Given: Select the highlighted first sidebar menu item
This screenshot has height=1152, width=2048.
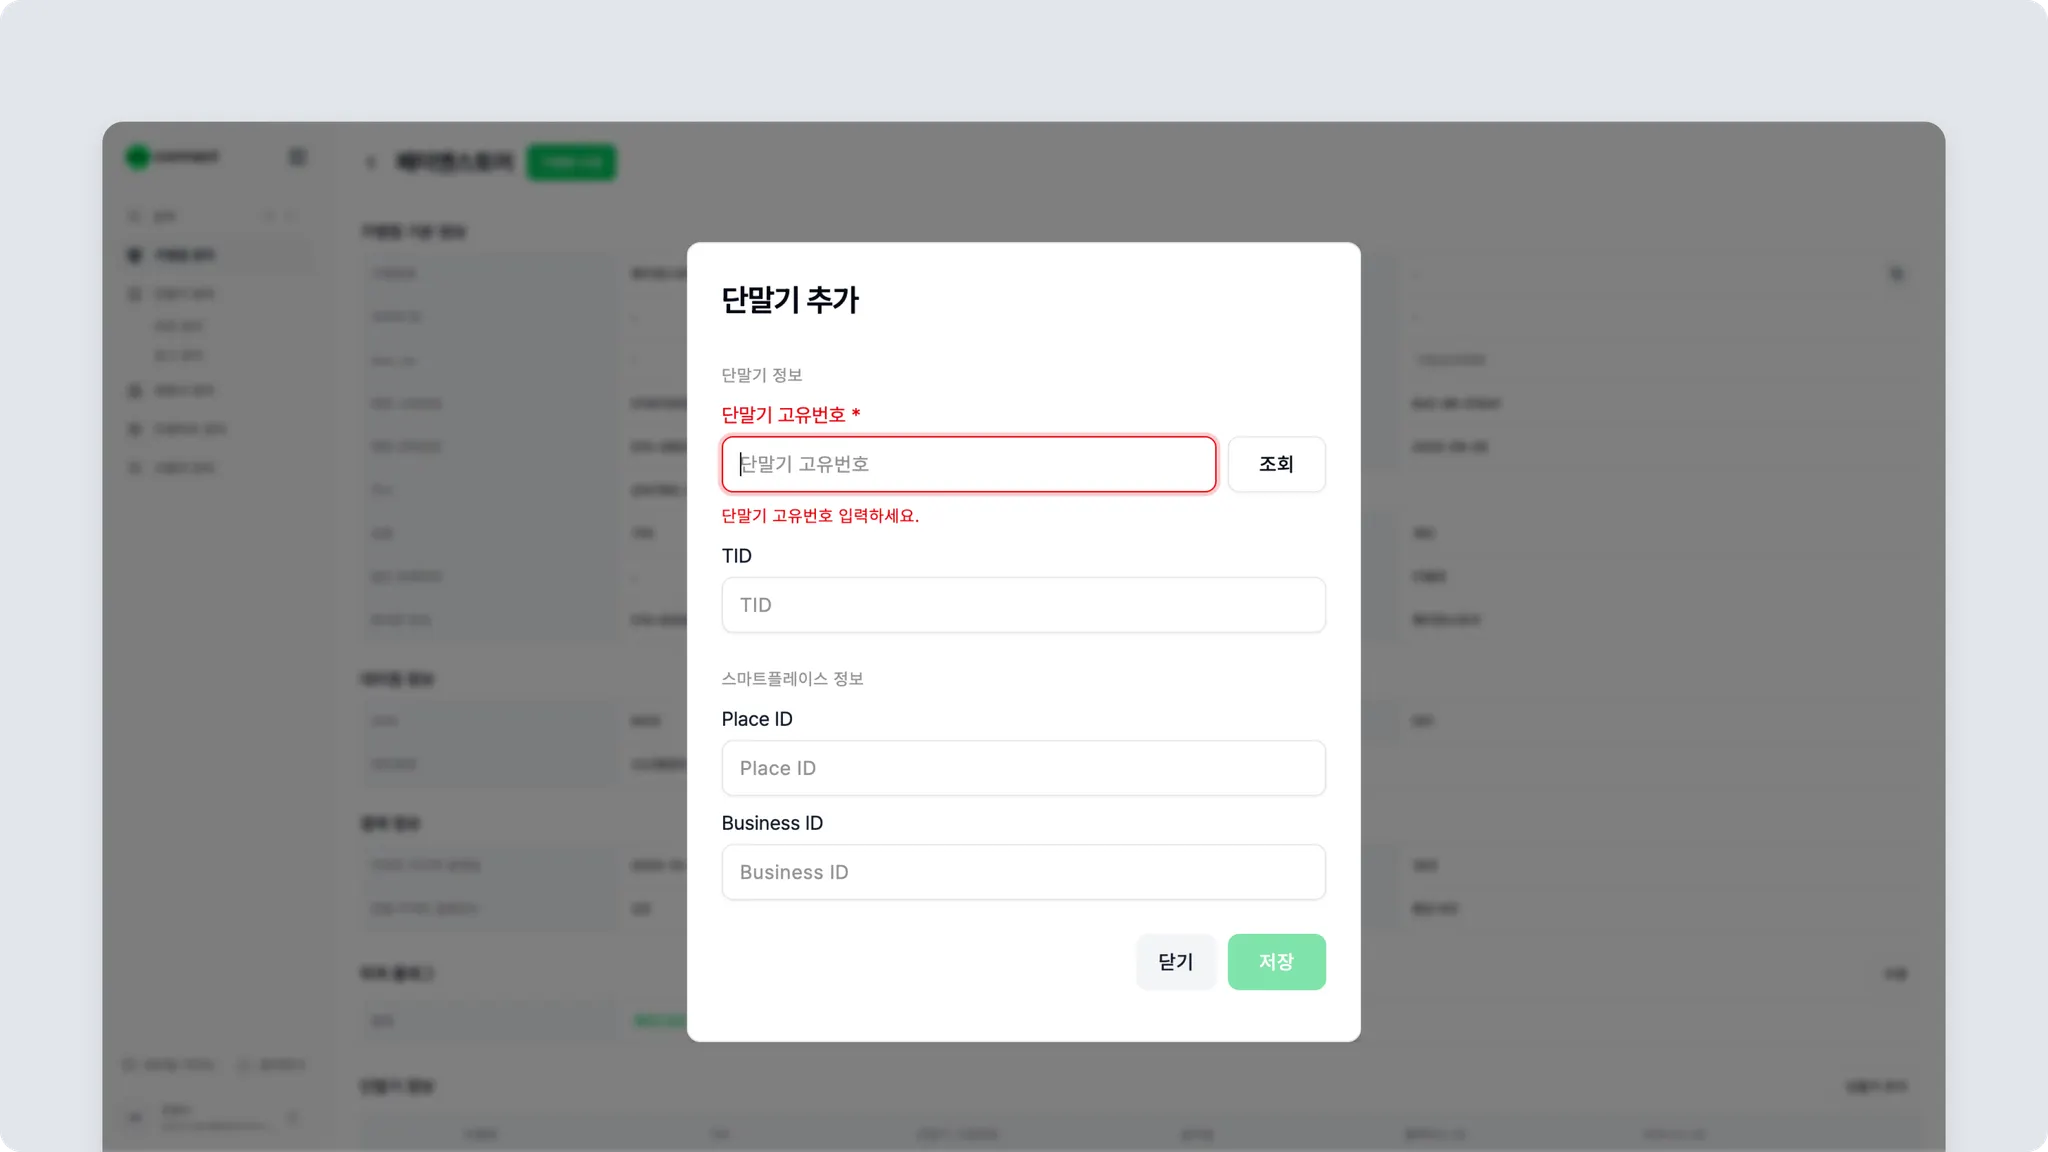Looking at the screenshot, I should [185, 255].
